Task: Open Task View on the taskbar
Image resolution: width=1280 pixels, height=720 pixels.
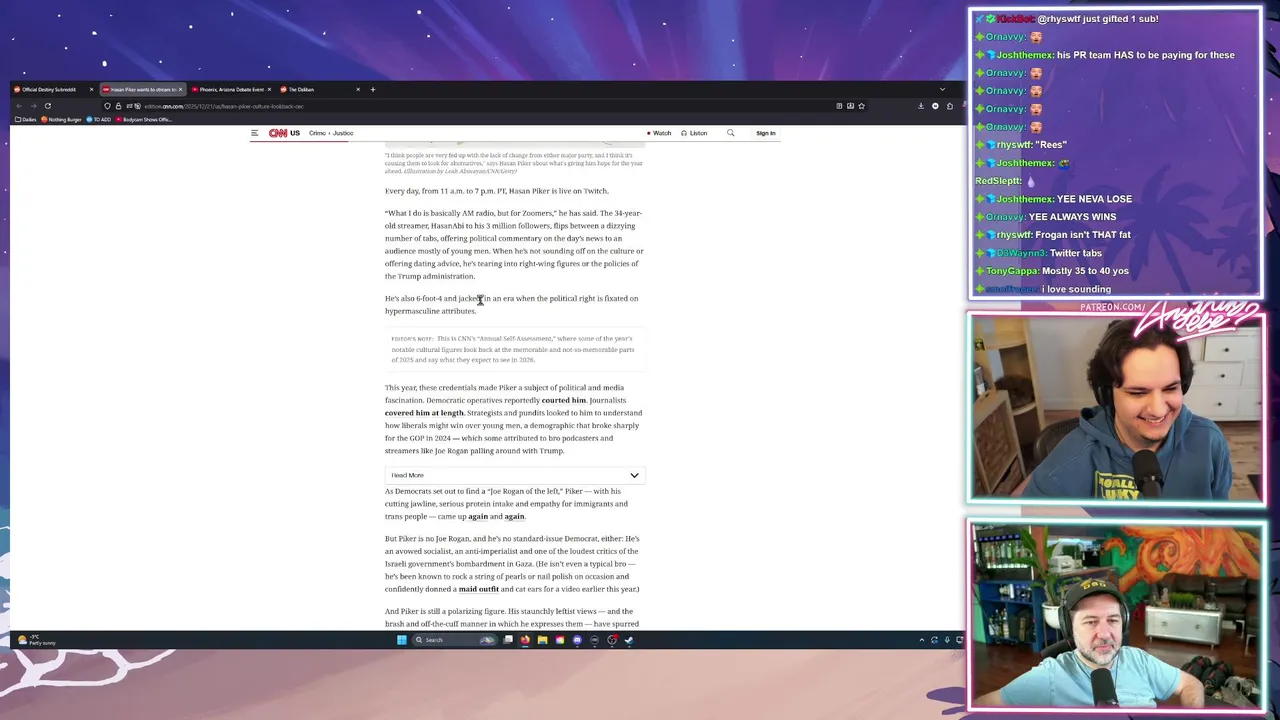Action: 508,640
